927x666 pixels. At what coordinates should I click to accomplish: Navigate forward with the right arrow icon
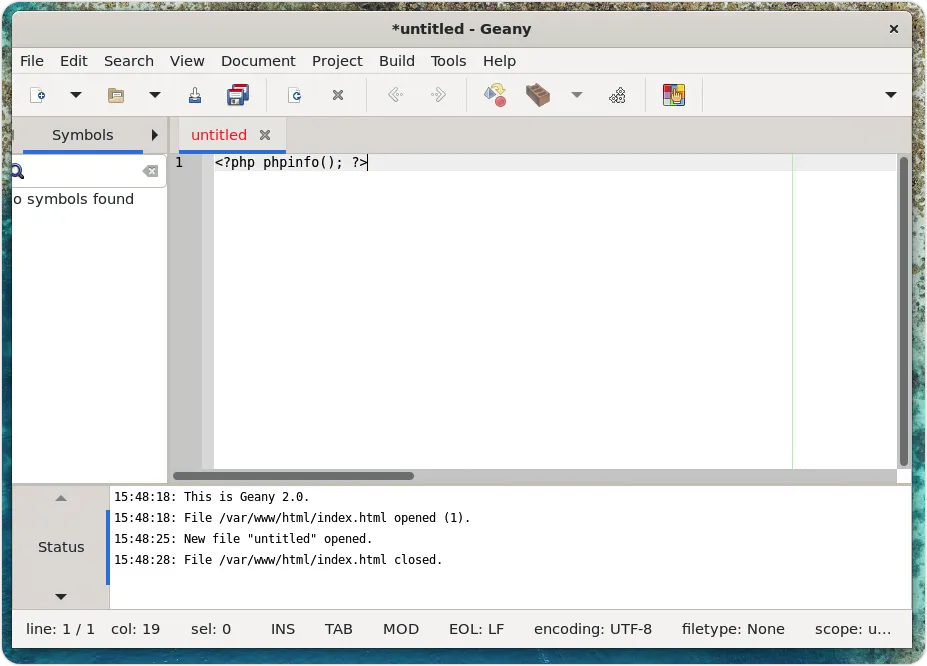(x=438, y=95)
